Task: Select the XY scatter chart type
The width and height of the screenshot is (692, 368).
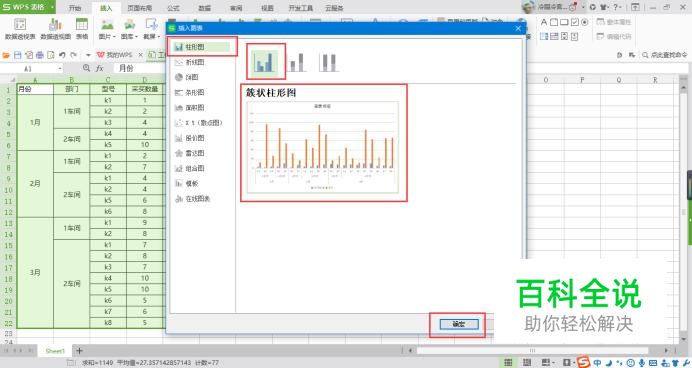Action: tap(199, 123)
